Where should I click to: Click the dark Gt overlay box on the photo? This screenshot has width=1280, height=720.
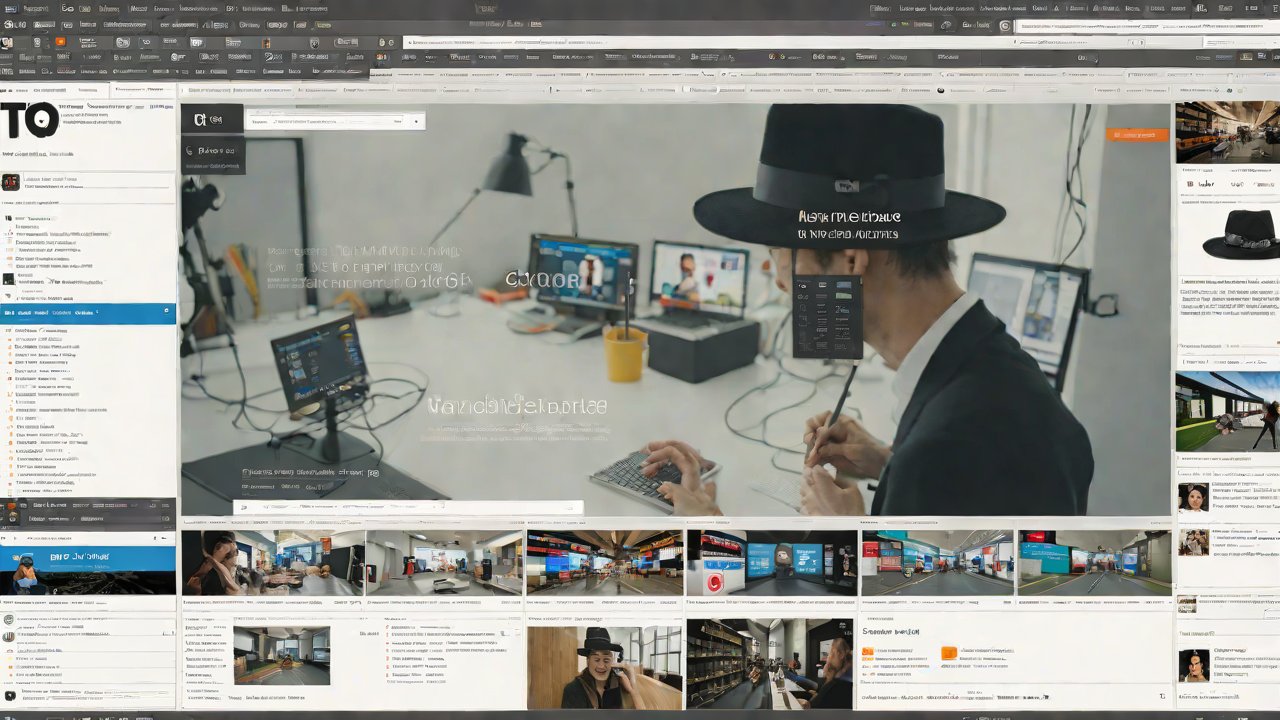(x=212, y=119)
